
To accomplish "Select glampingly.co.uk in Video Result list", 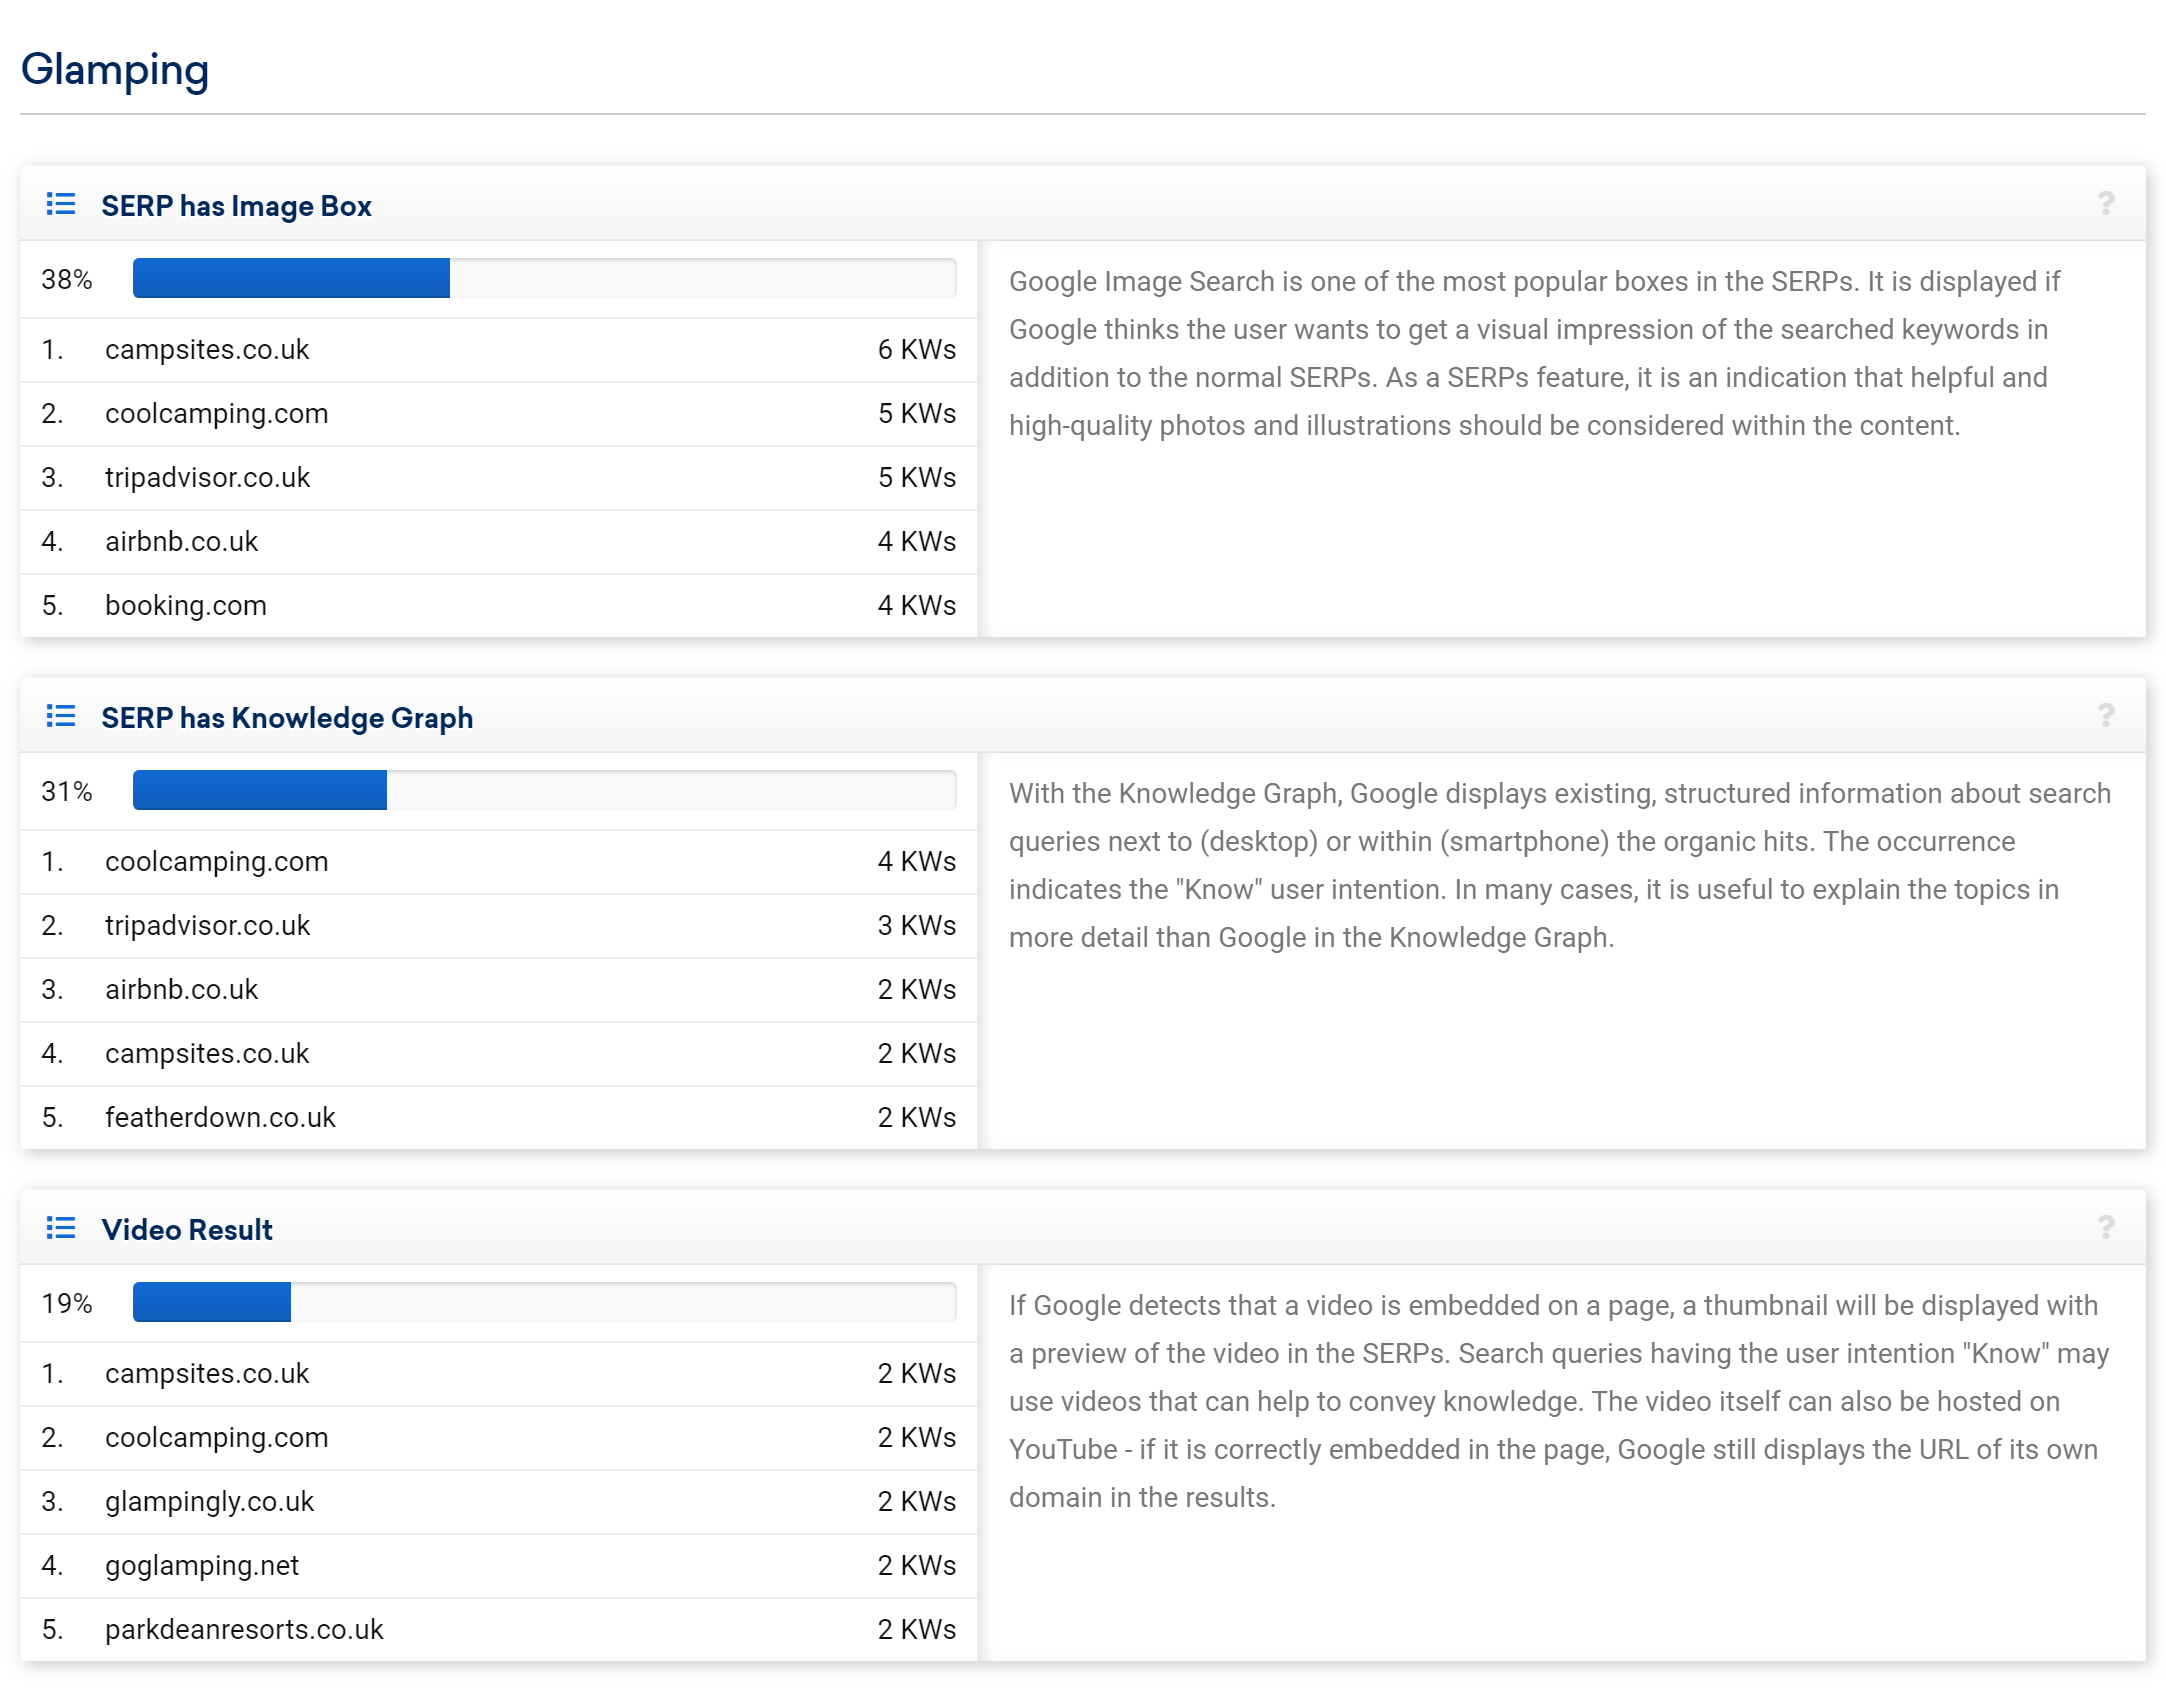I will [209, 1502].
